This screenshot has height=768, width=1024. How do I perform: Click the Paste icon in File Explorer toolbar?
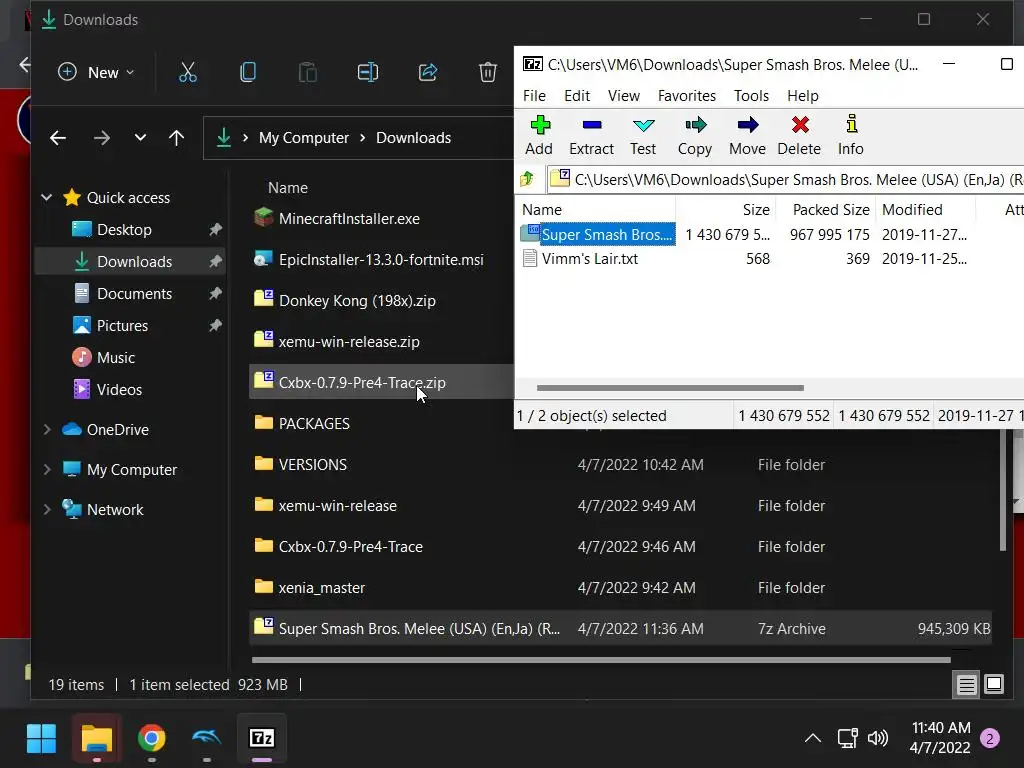click(308, 72)
